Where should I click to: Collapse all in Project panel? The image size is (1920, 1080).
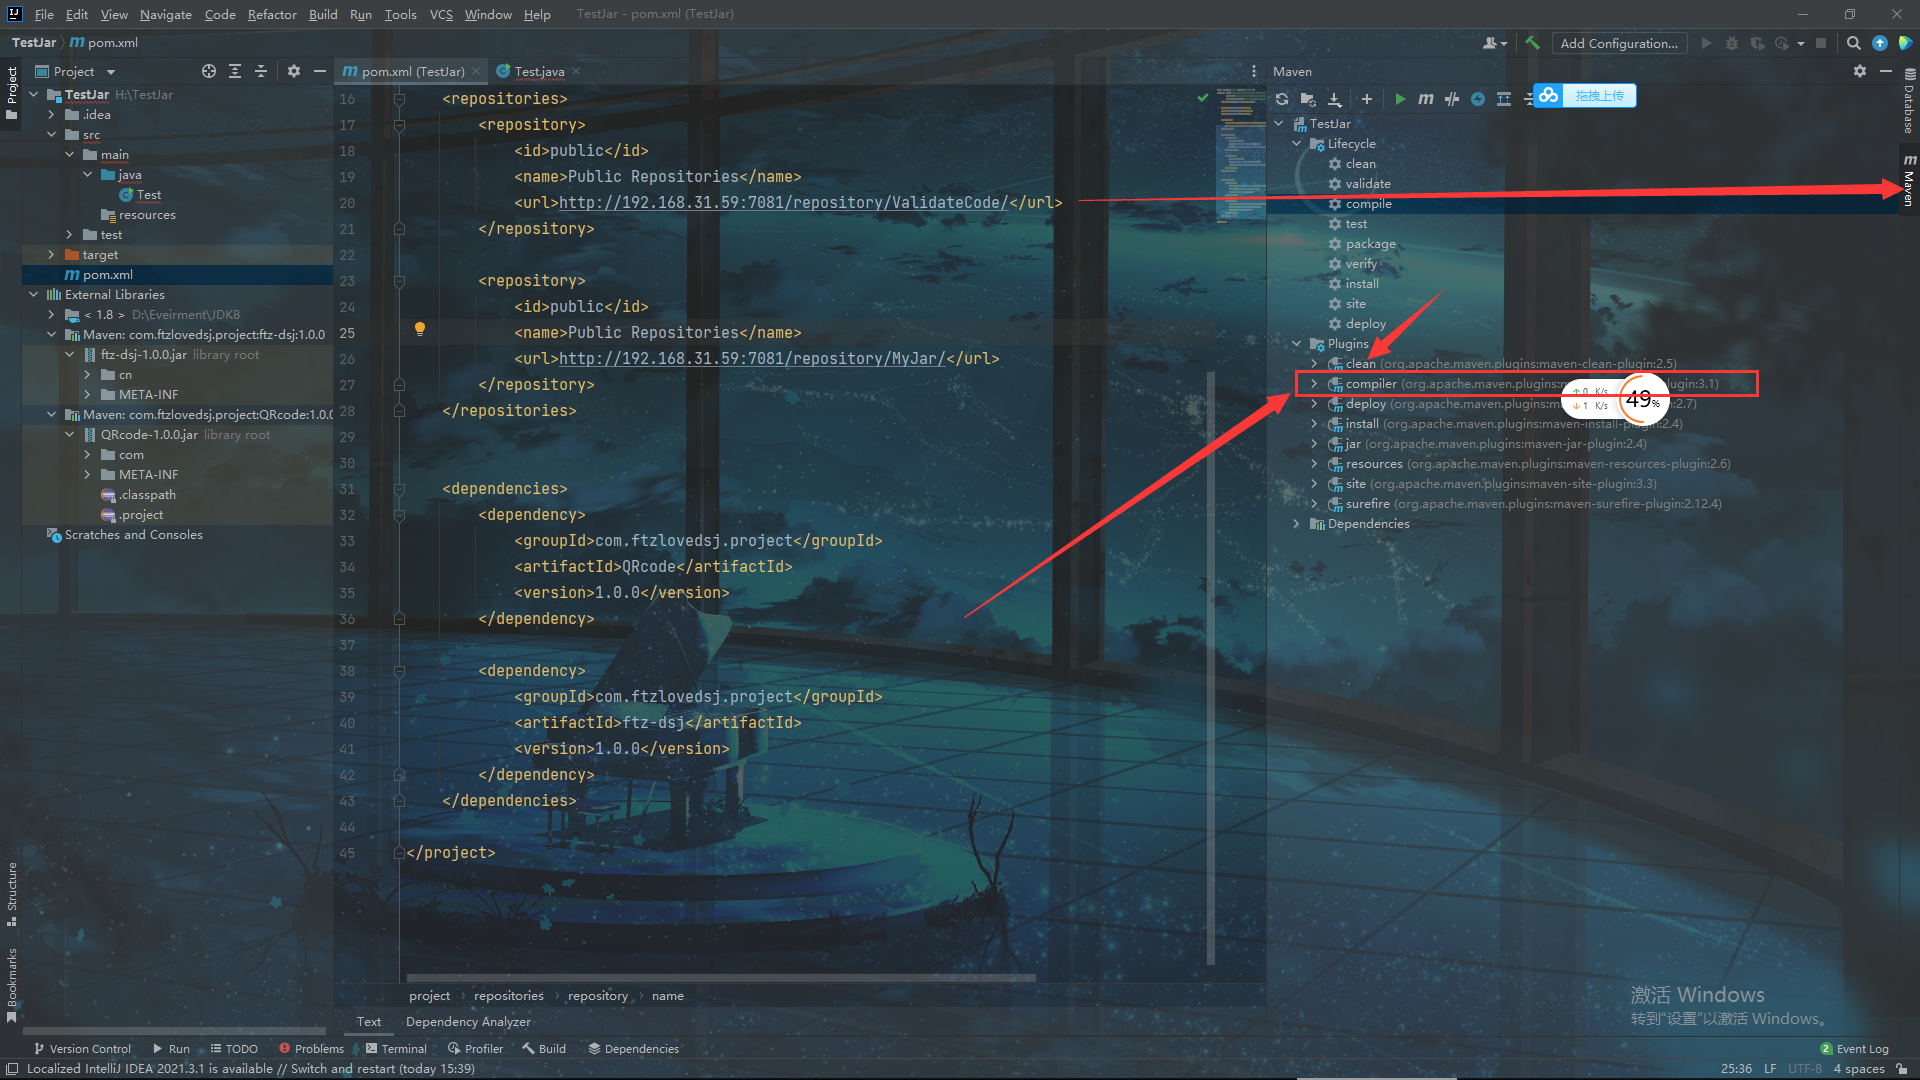pyautogui.click(x=261, y=71)
